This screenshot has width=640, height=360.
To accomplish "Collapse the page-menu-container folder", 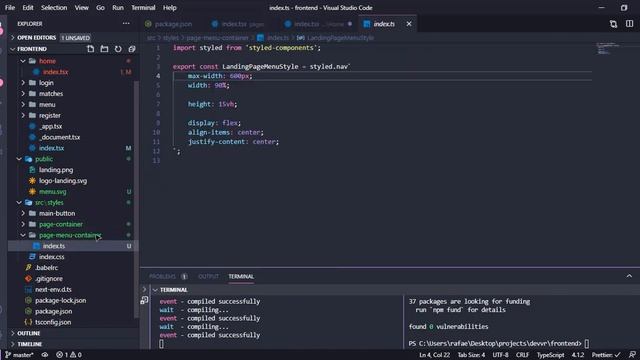I will point(23,235).
